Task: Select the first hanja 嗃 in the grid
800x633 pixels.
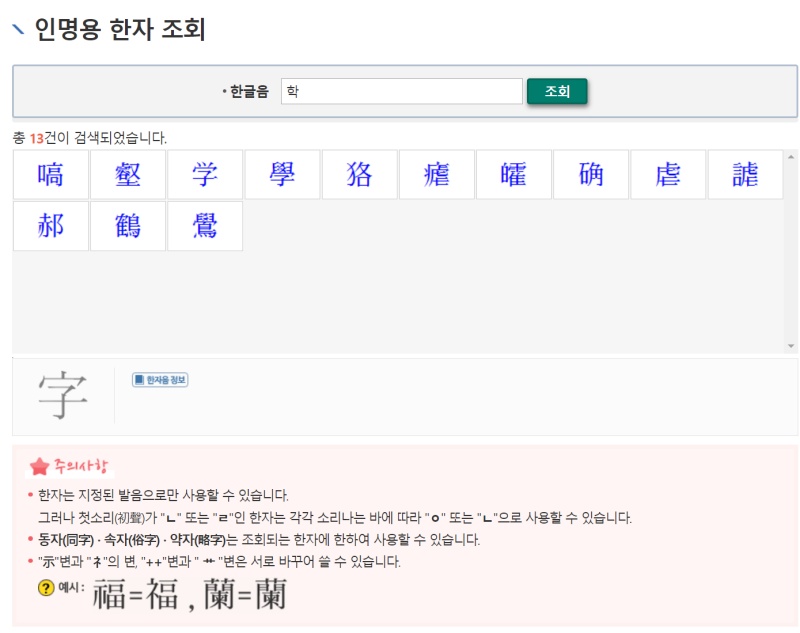Action: 50,173
